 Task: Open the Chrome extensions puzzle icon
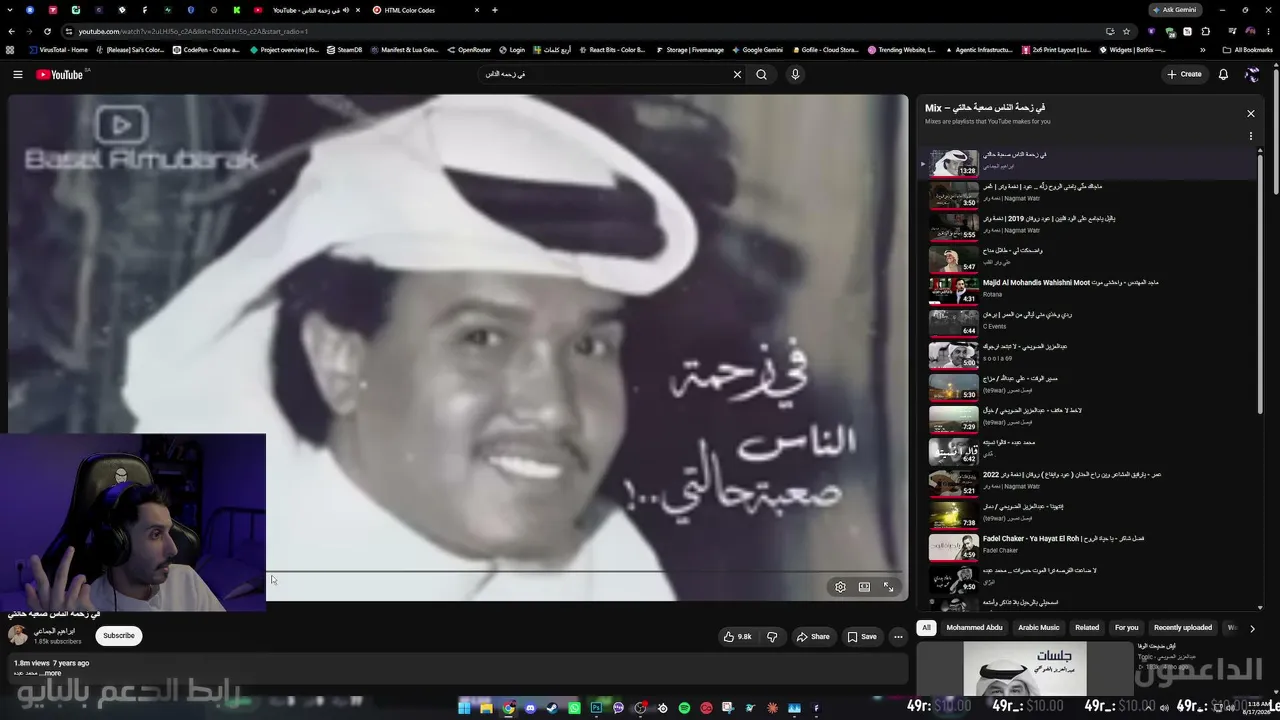tap(1206, 31)
